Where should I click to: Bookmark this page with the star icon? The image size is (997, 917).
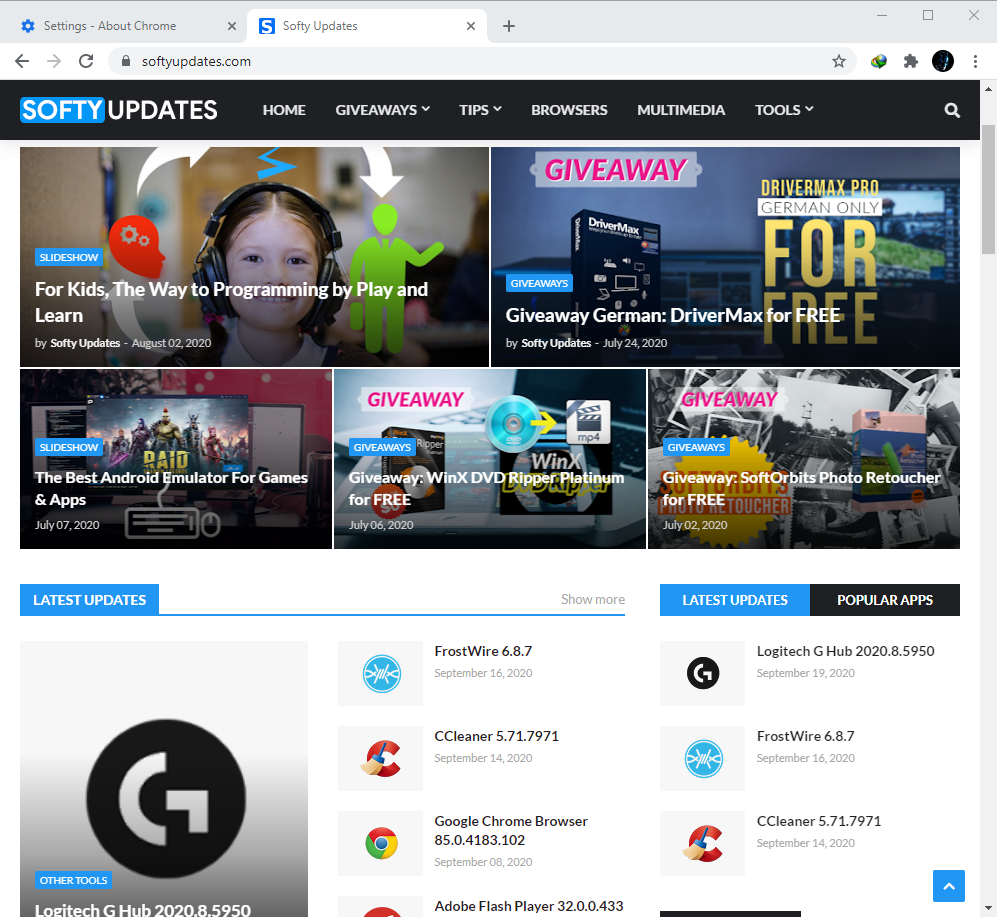tap(839, 61)
